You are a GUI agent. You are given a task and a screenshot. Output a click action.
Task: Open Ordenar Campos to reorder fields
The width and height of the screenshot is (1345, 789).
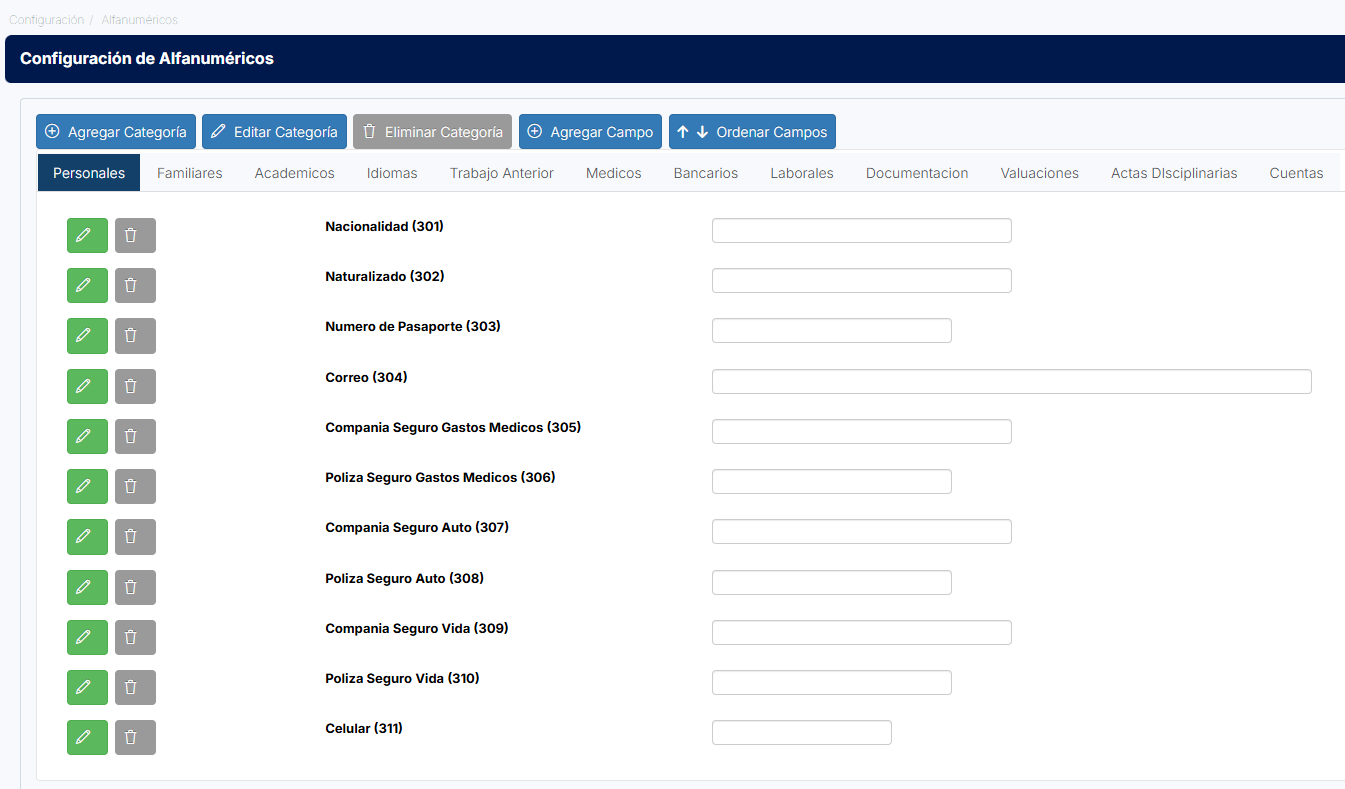click(752, 132)
